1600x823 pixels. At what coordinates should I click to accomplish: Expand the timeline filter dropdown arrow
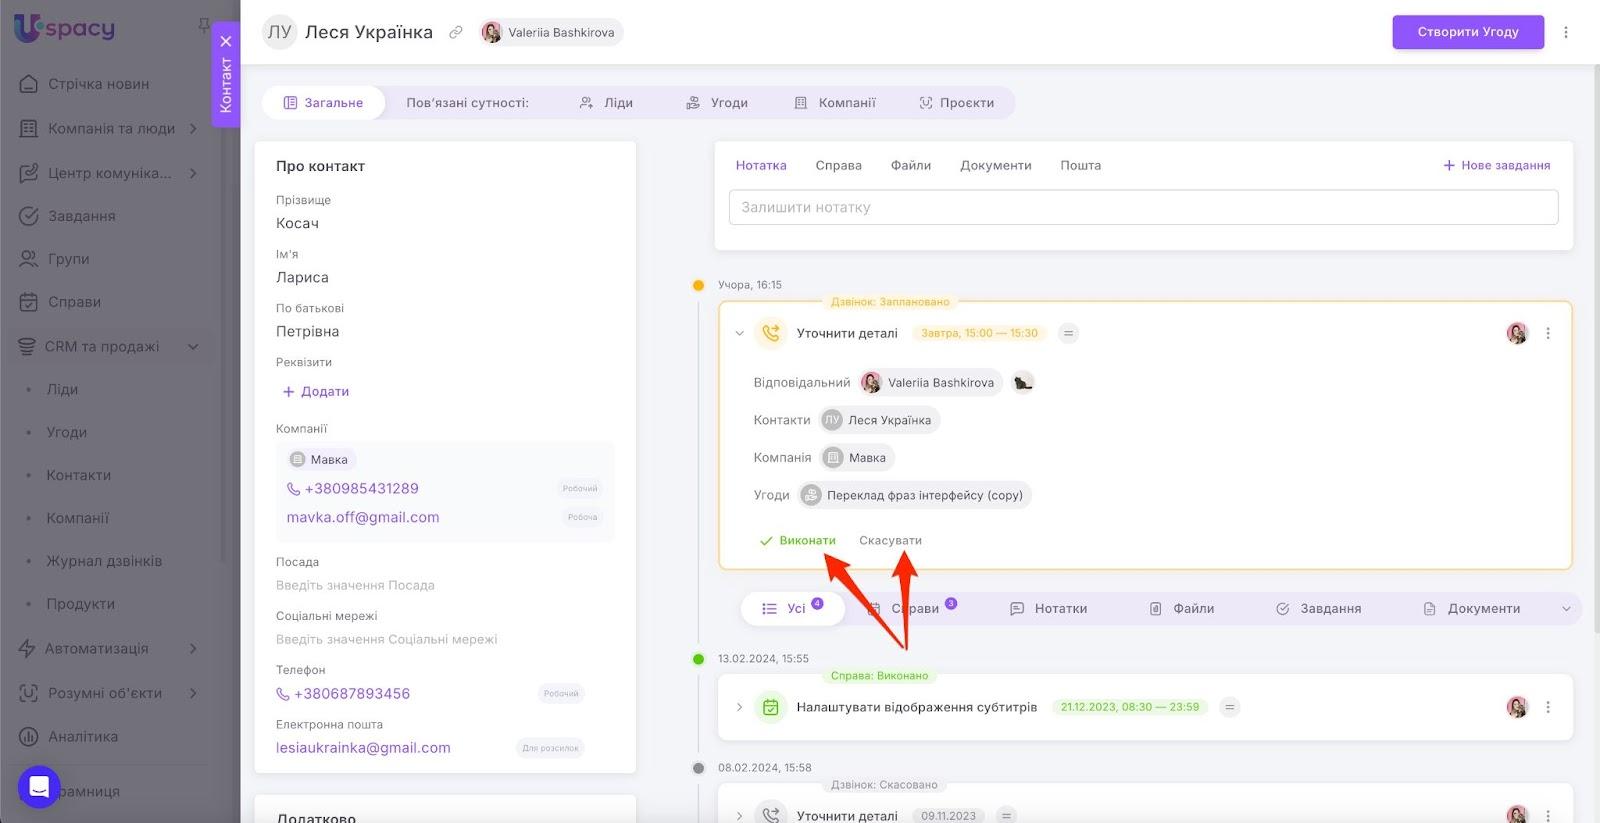tap(1566, 609)
